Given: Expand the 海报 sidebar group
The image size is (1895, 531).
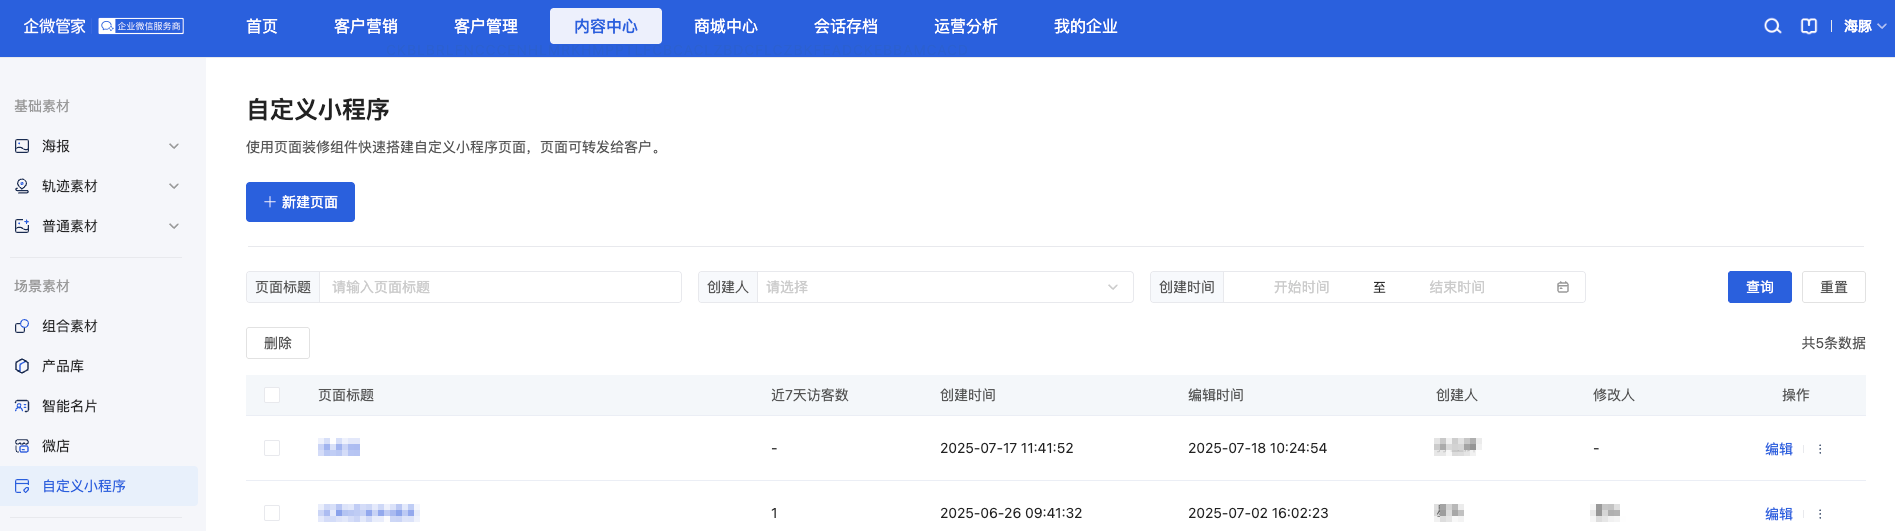Looking at the screenshot, I should click(x=174, y=146).
